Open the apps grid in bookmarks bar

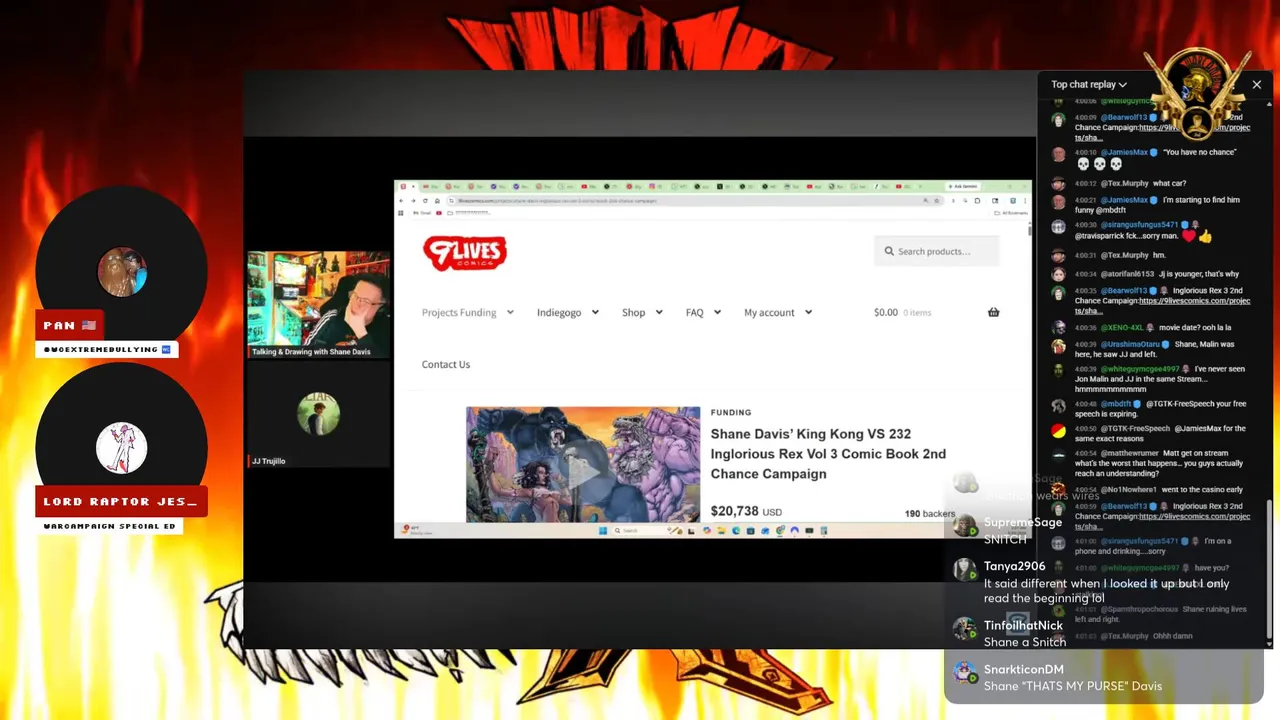[x=402, y=212]
